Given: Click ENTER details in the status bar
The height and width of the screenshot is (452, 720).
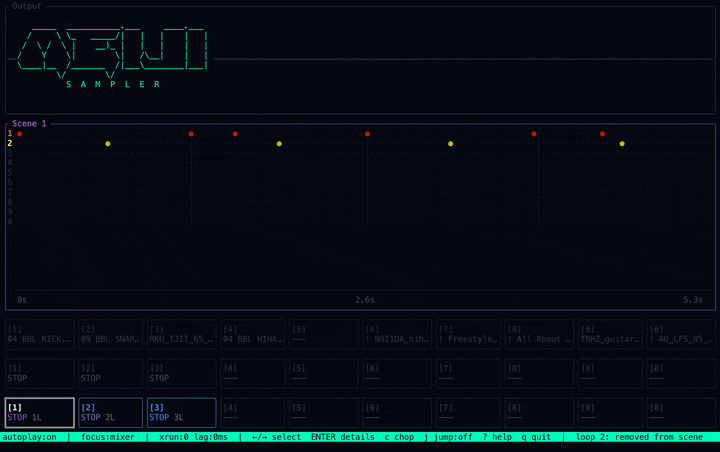Looking at the screenshot, I should (x=342, y=437).
